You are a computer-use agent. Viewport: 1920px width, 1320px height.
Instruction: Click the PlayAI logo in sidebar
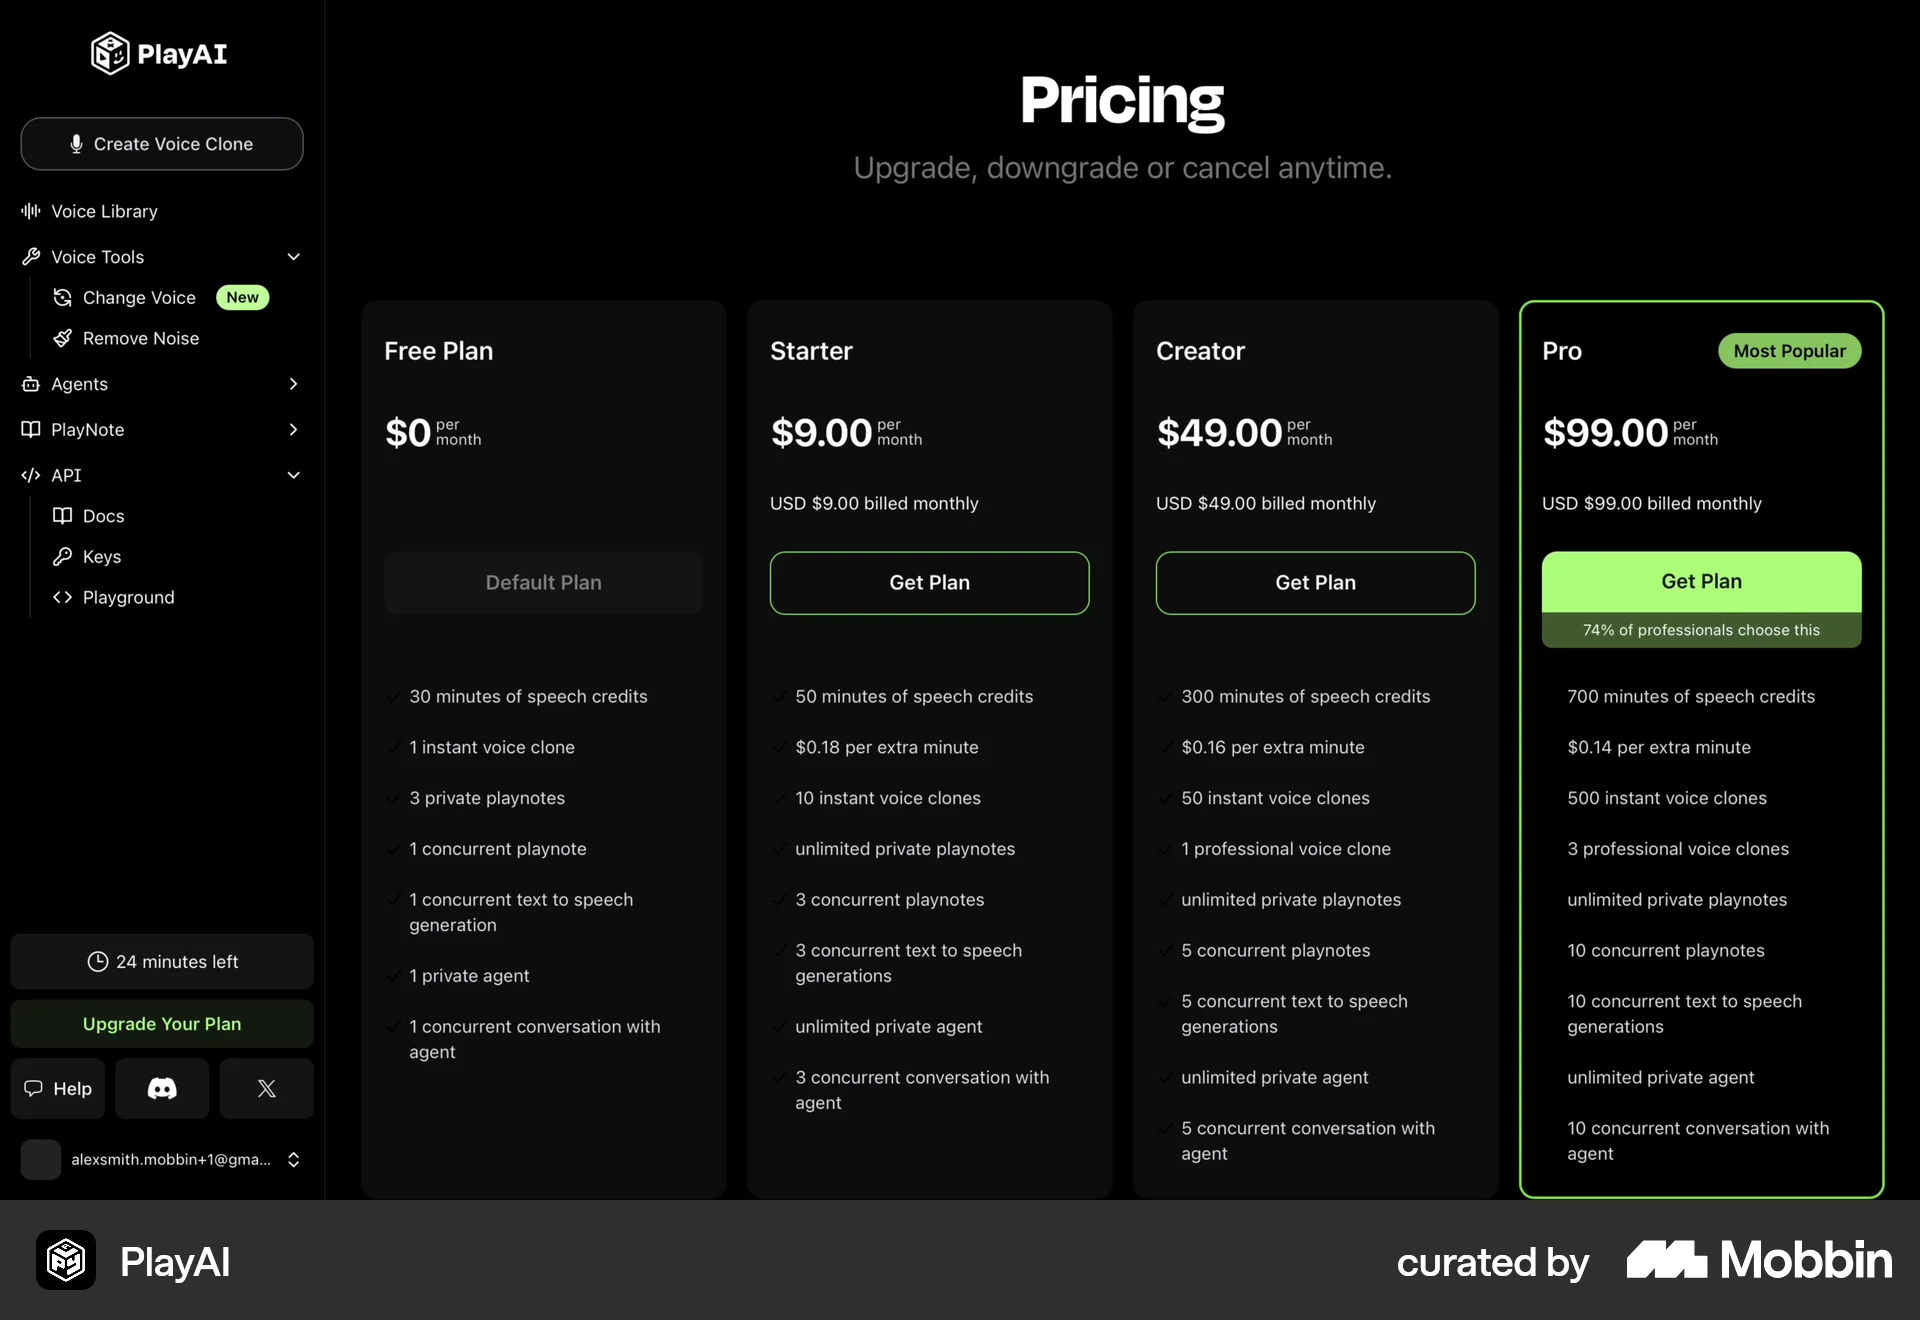point(158,53)
